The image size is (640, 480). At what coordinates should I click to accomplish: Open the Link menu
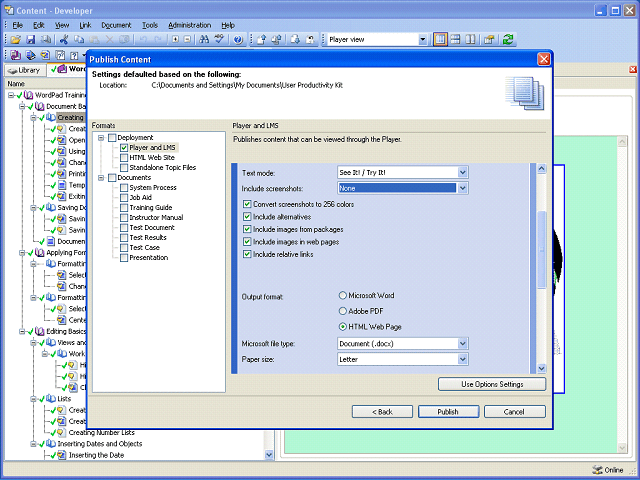85,25
